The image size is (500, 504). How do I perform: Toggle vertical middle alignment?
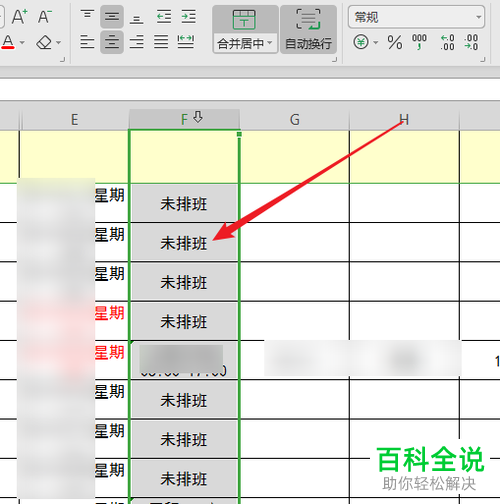pyautogui.click(x=112, y=16)
